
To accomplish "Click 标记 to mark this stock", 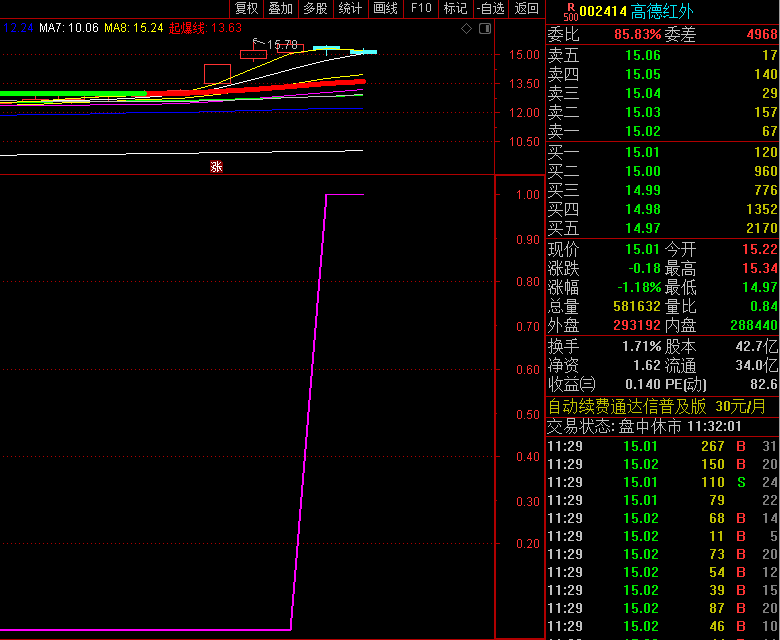I will tap(455, 8).
